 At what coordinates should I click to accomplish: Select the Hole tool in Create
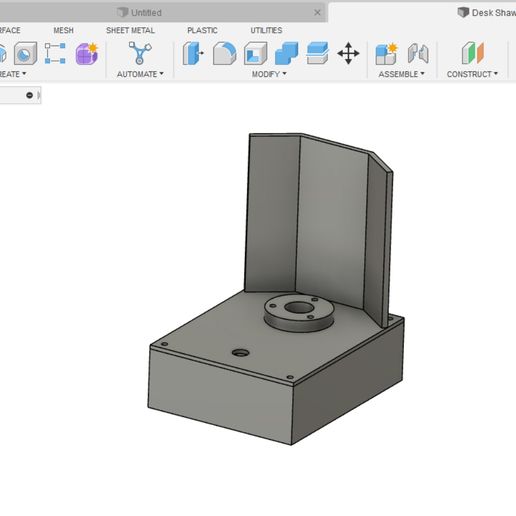pos(25,53)
